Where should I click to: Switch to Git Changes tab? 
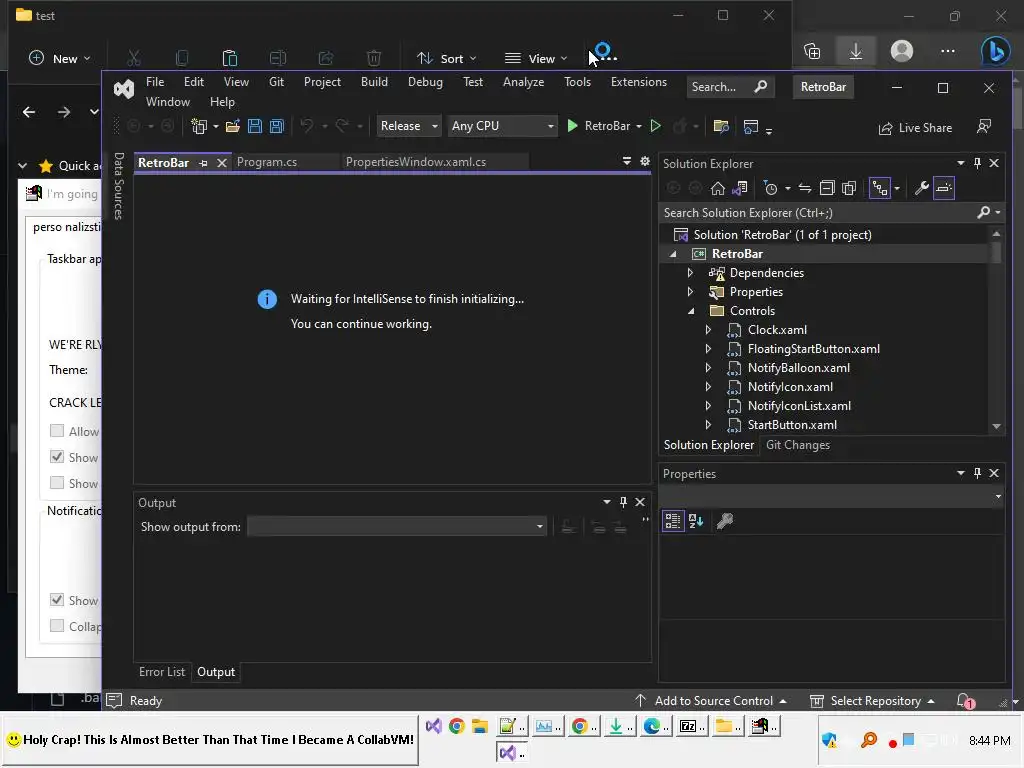tap(797, 445)
